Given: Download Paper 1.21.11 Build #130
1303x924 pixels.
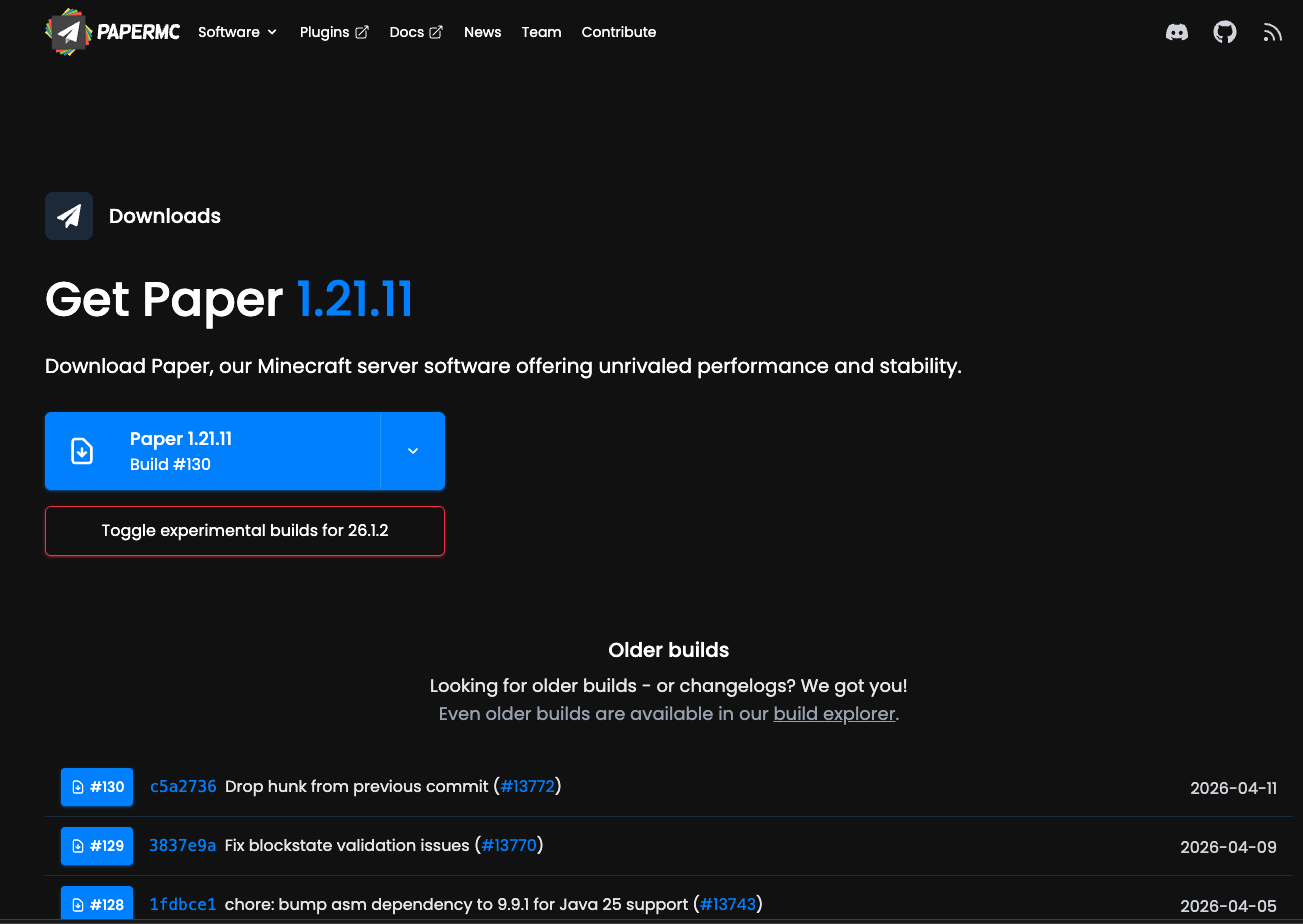Looking at the screenshot, I should tap(213, 451).
